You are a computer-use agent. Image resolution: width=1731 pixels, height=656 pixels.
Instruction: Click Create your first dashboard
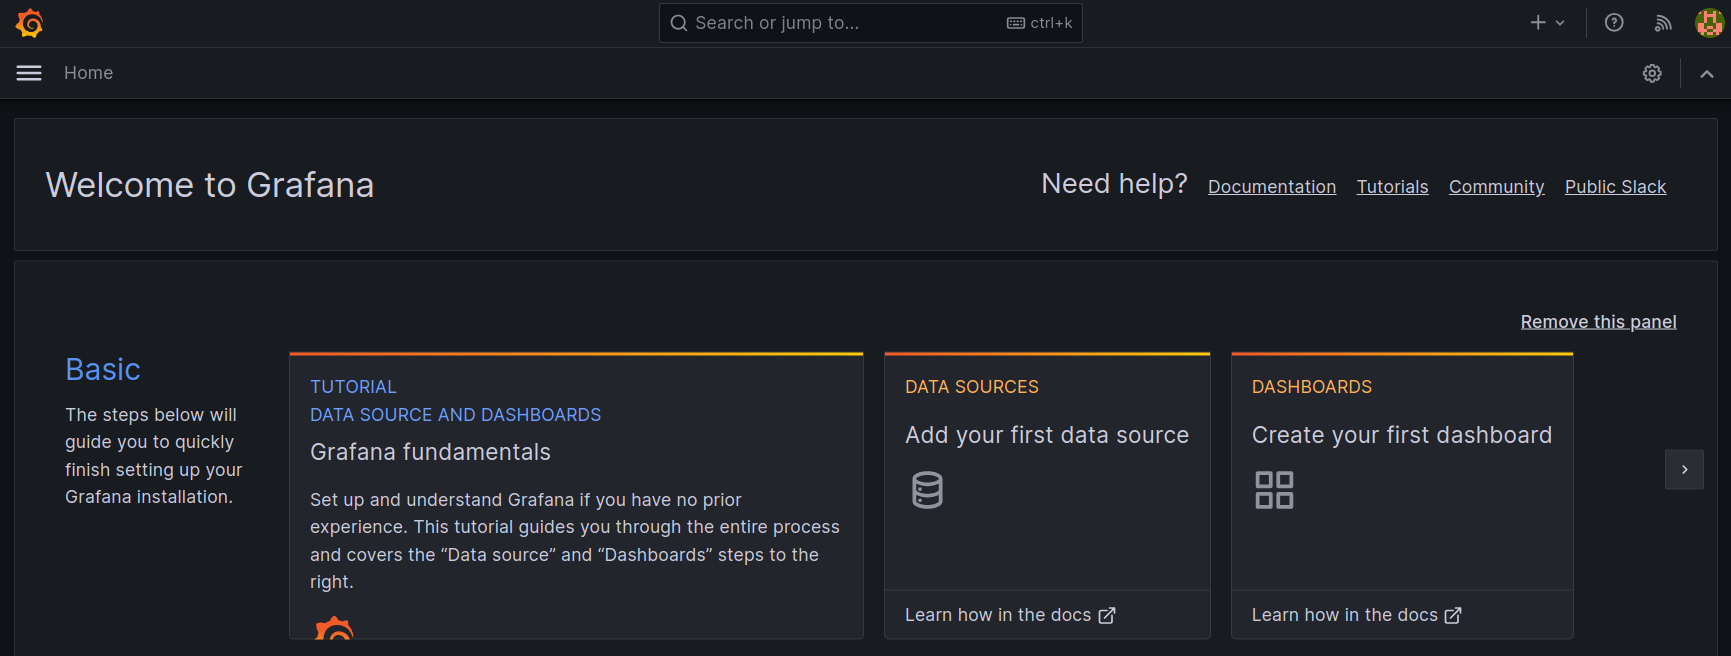pyautogui.click(x=1401, y=435)
